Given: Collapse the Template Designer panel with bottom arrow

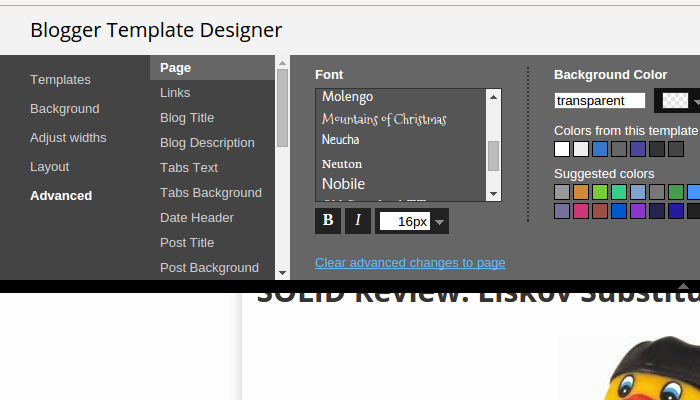Looking at the screenshot, I should point(683,286).
